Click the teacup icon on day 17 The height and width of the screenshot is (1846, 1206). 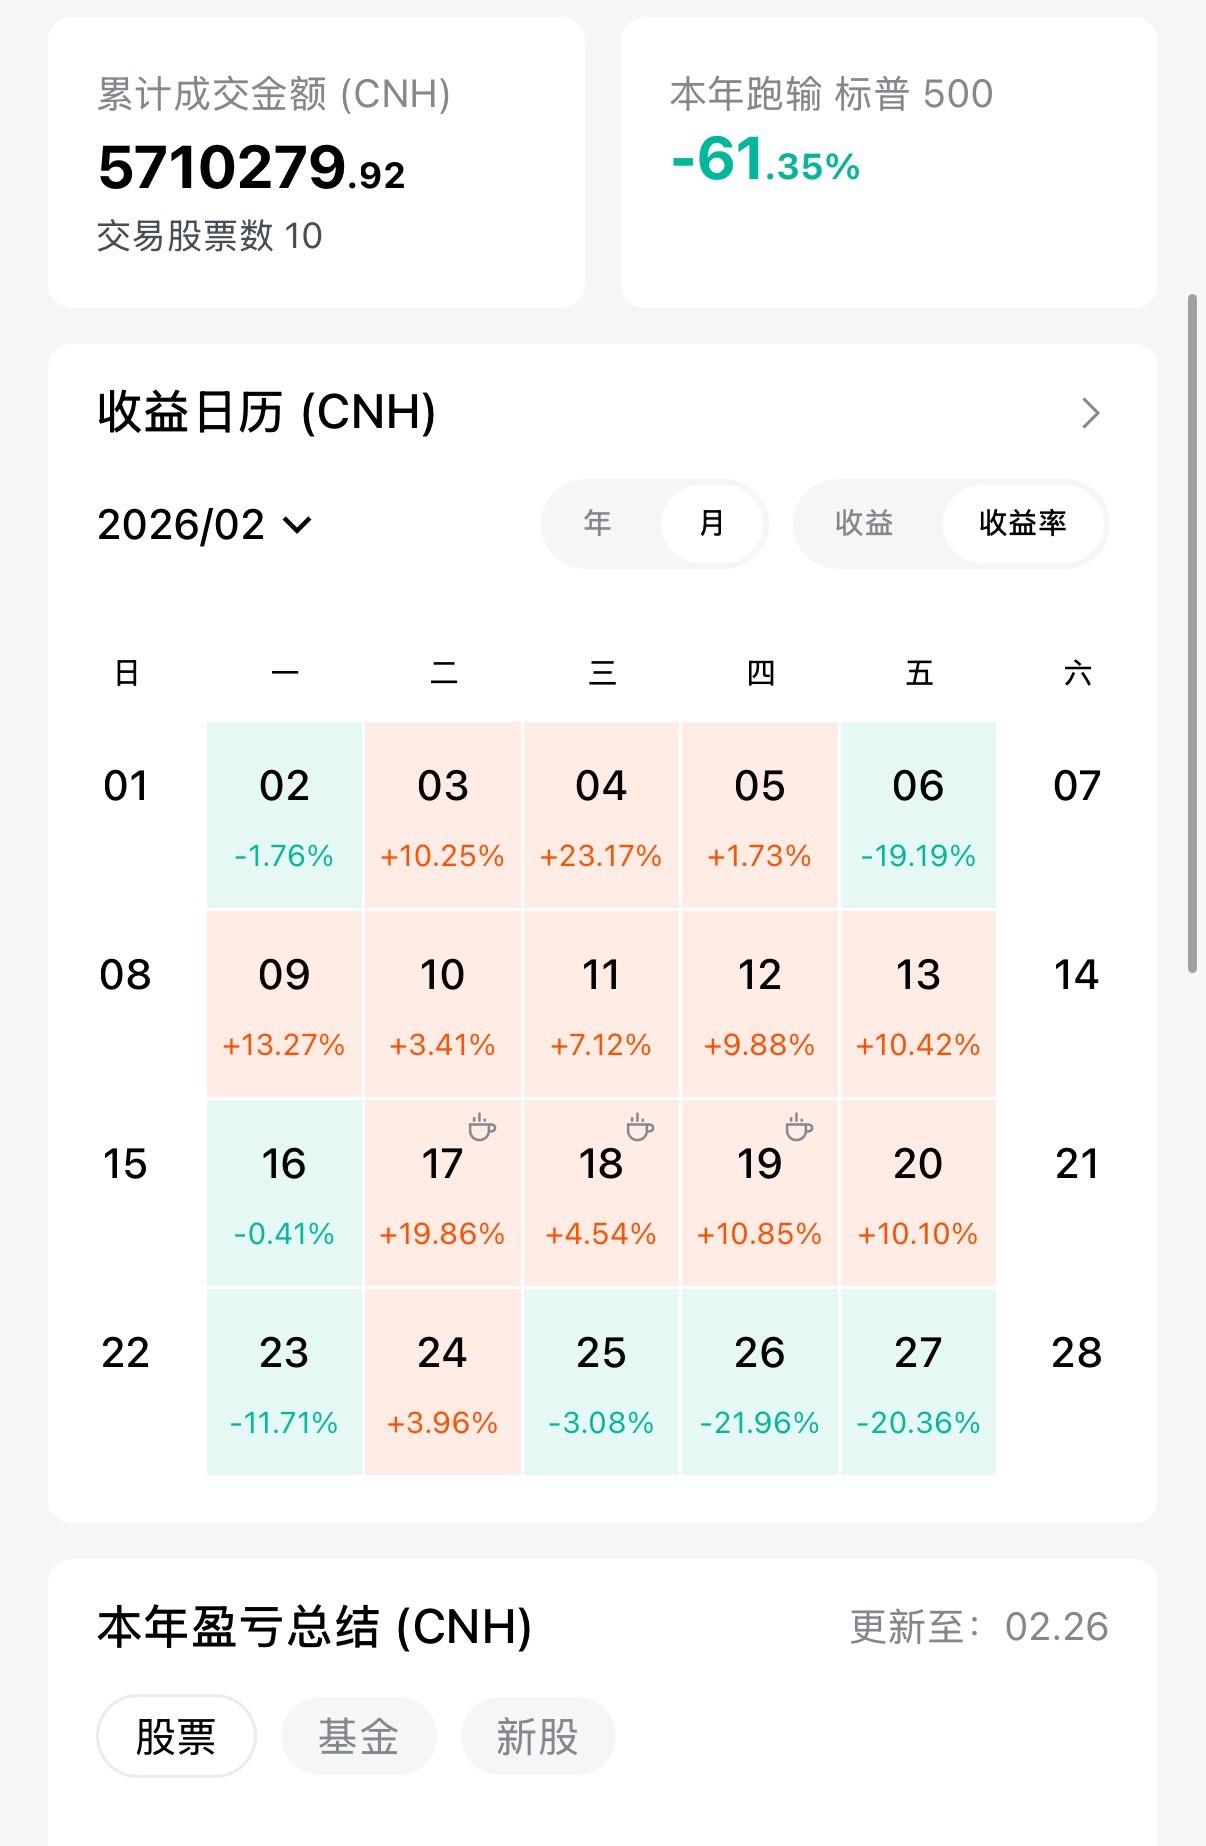click(x=482, y=1128)
